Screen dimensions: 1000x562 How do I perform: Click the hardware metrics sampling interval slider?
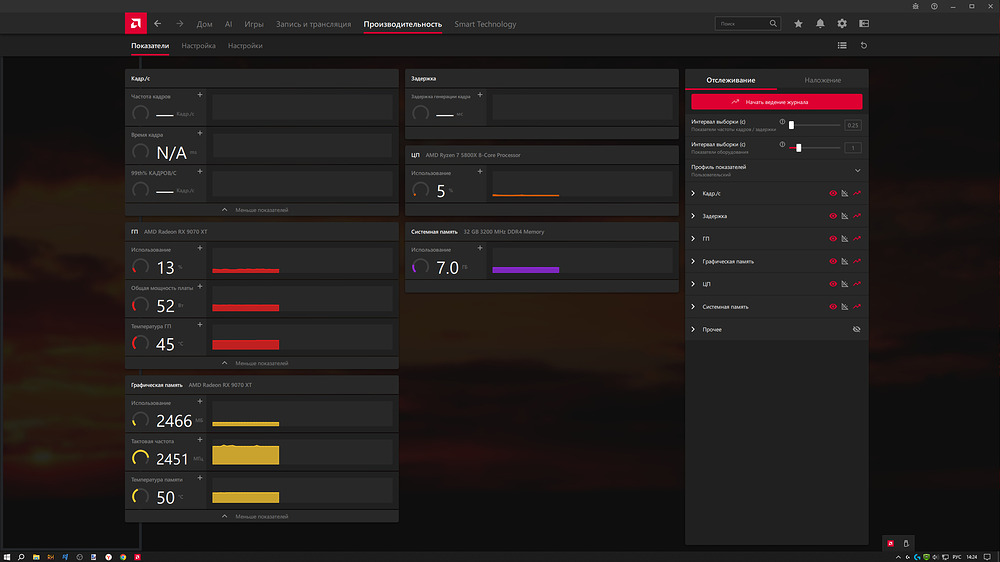[x=814, y=147]
